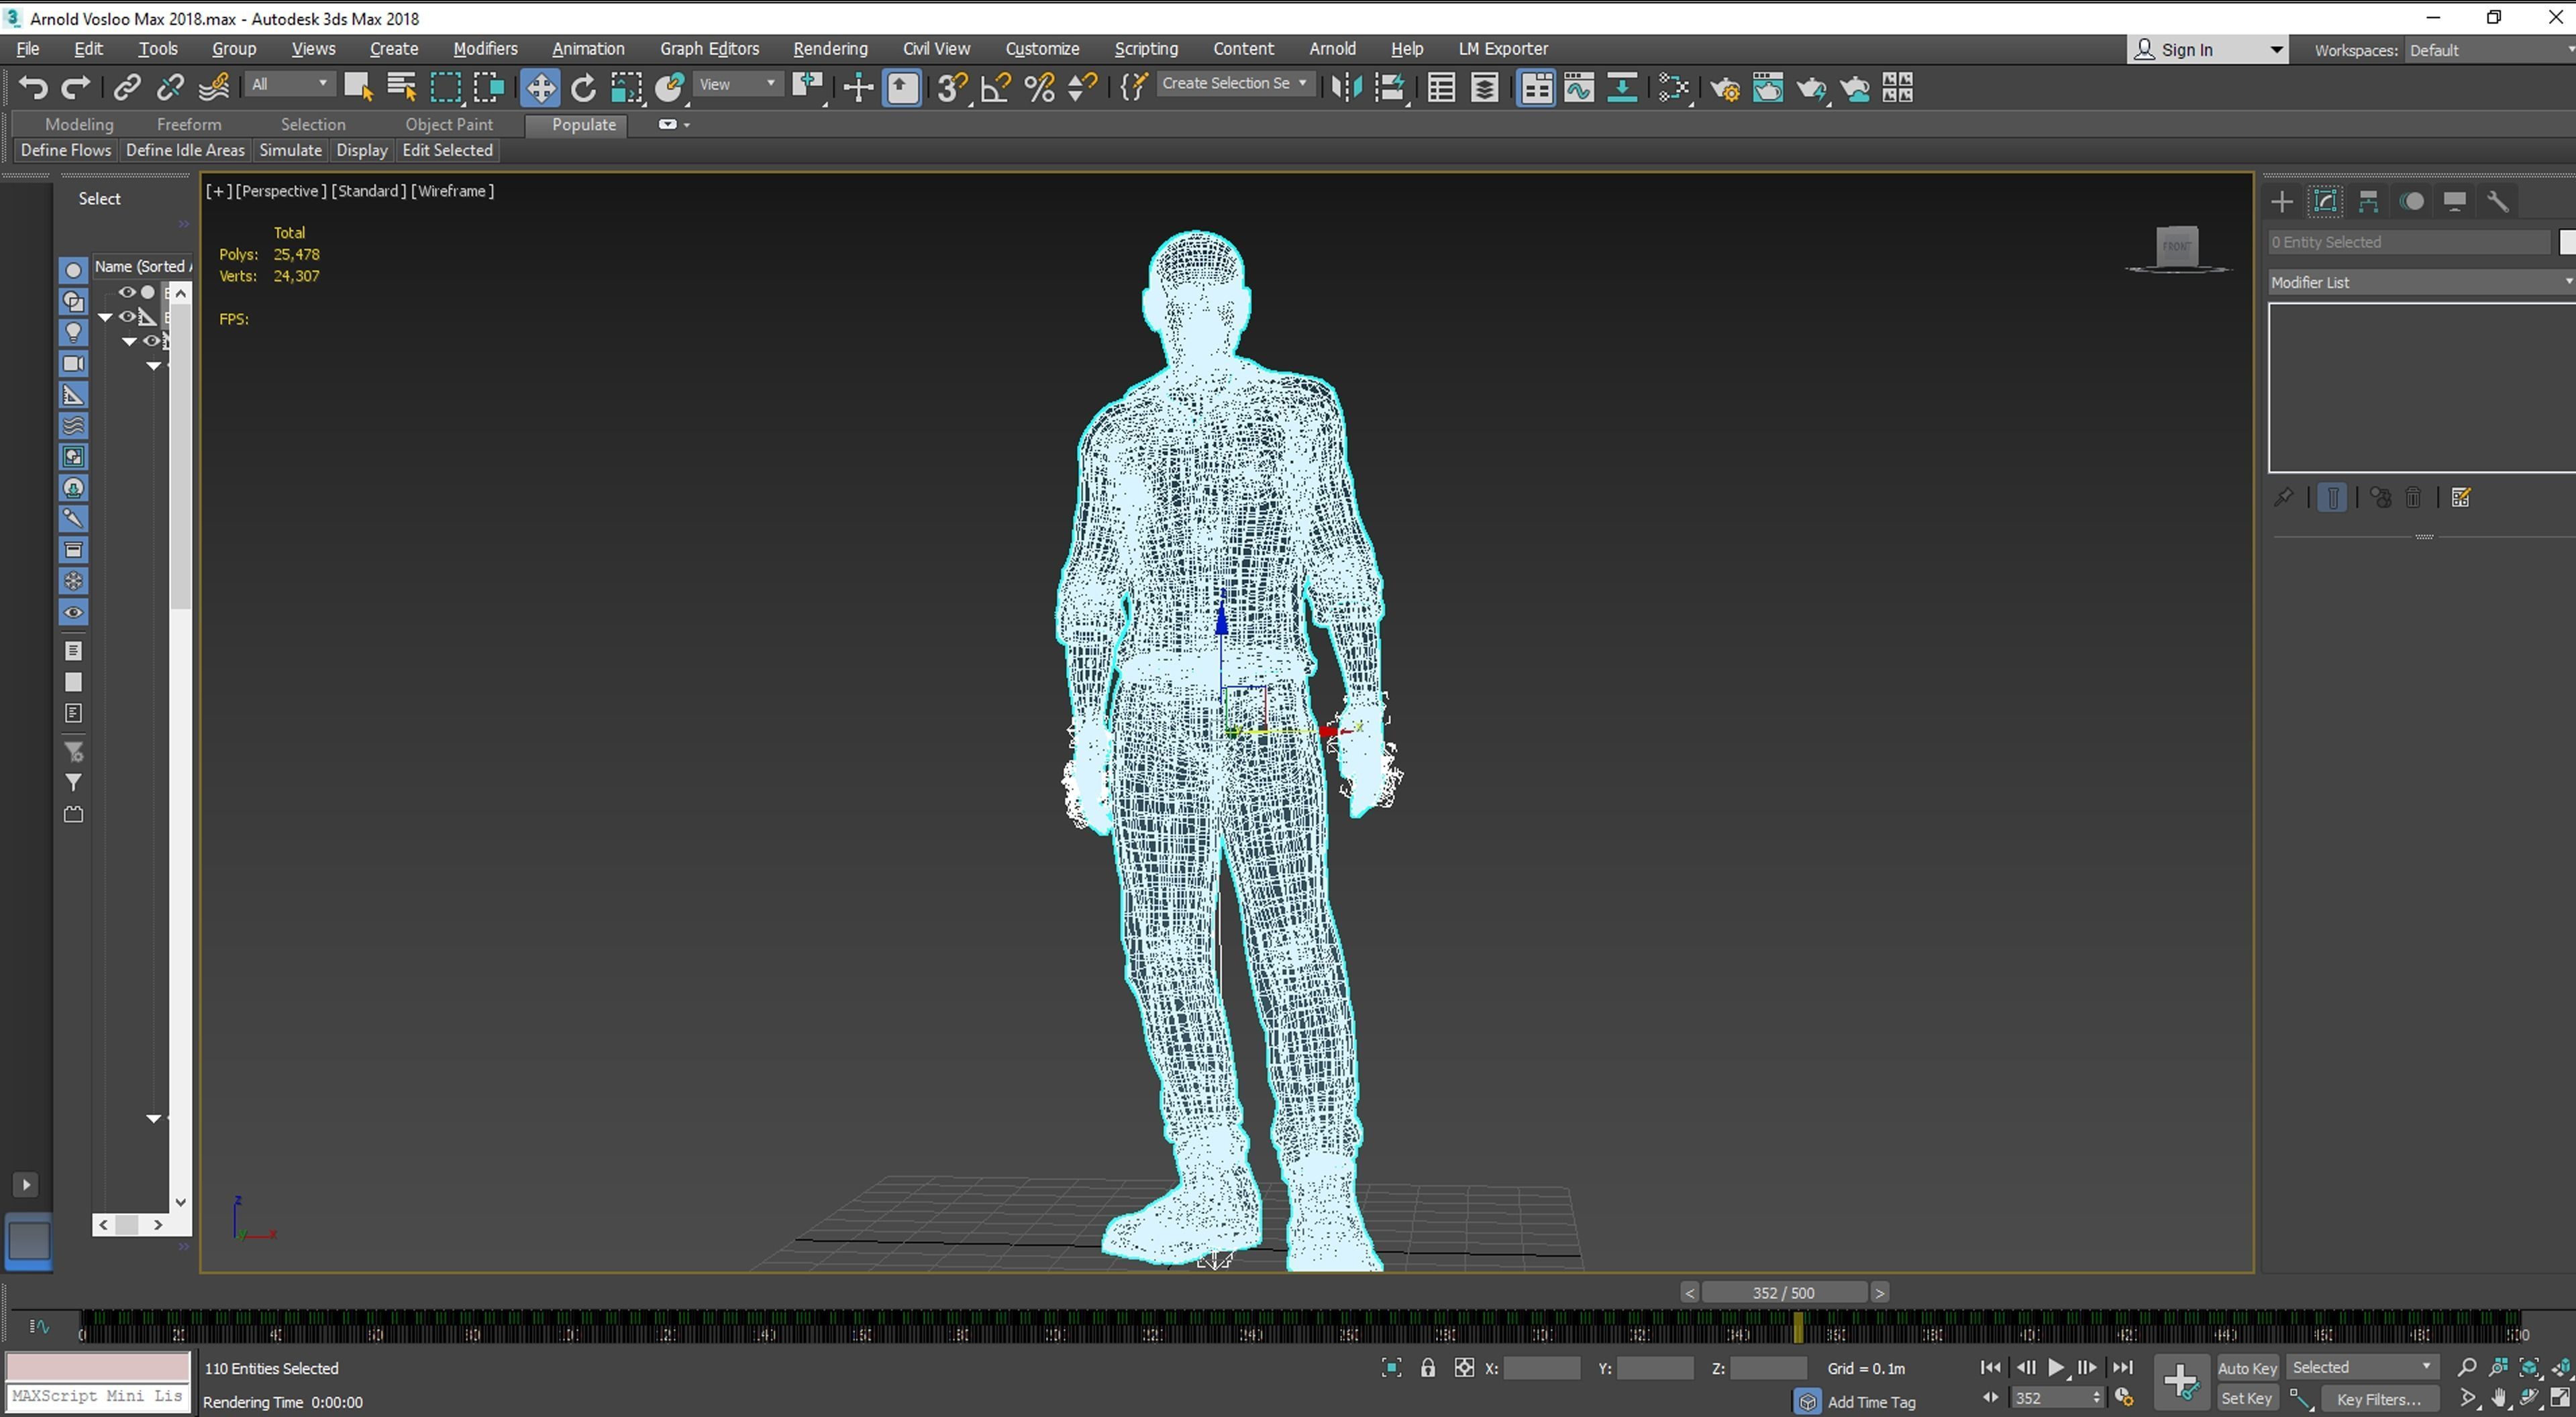This screenshot has height=1417, width=2576.
Task: Click the Undo arrow icon
Action: (33, 88)
